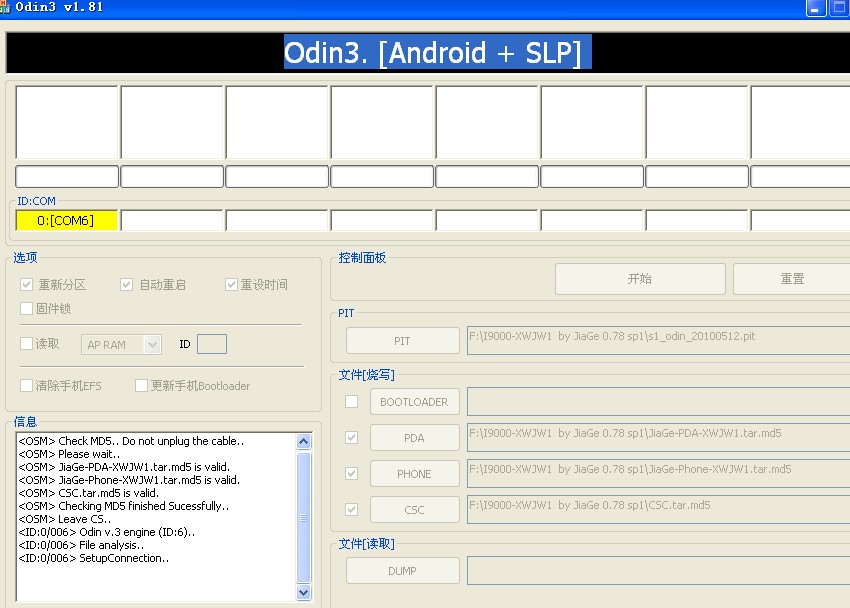Click the CSC file button
850x608 pixels.
(414, 510)
